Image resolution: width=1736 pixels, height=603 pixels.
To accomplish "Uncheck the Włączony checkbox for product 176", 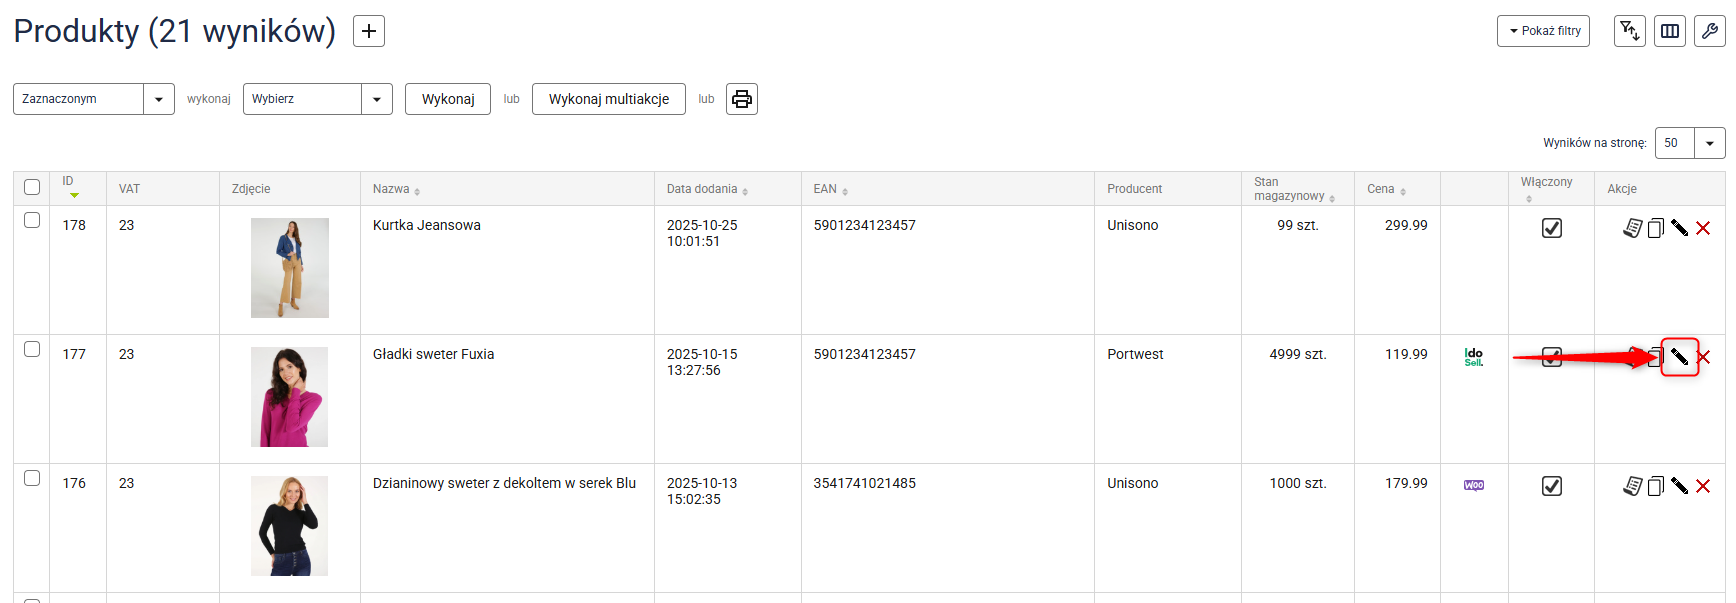I will [1552, 486].
